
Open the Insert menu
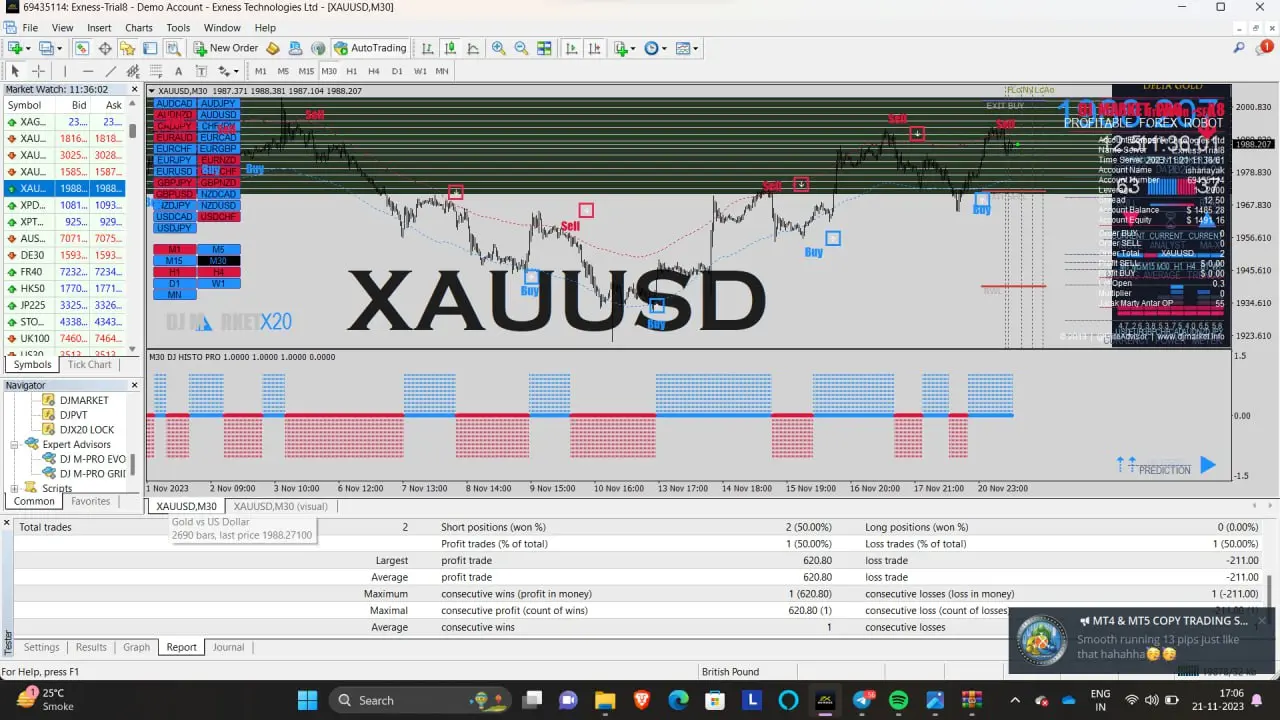[99, 28]
